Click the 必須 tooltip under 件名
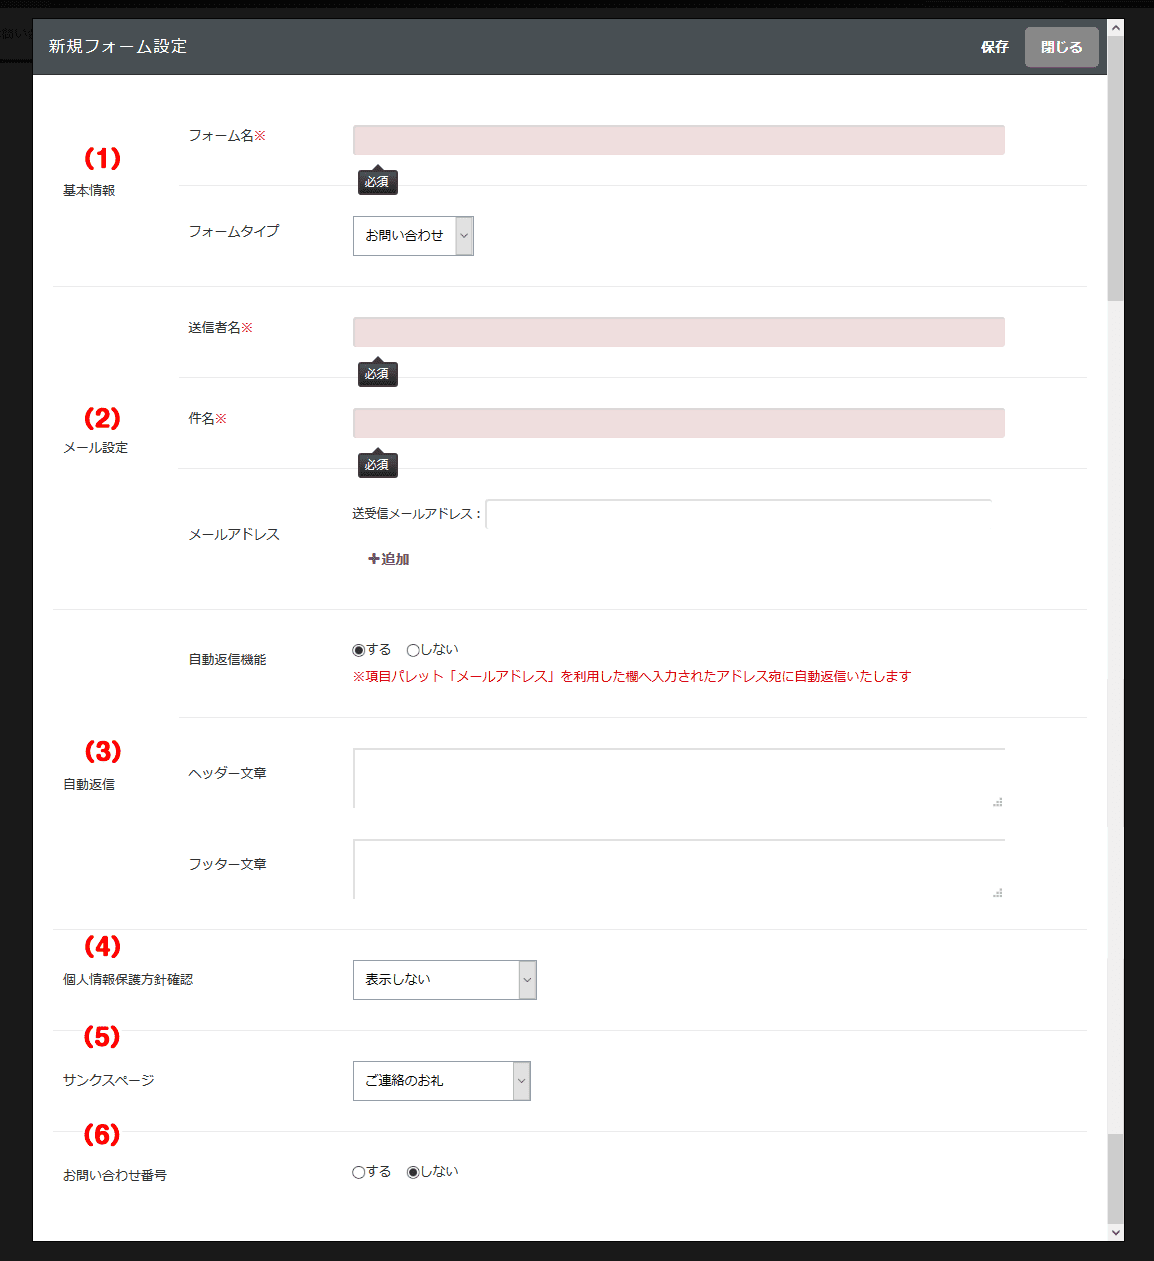 (x=378, y=465)
